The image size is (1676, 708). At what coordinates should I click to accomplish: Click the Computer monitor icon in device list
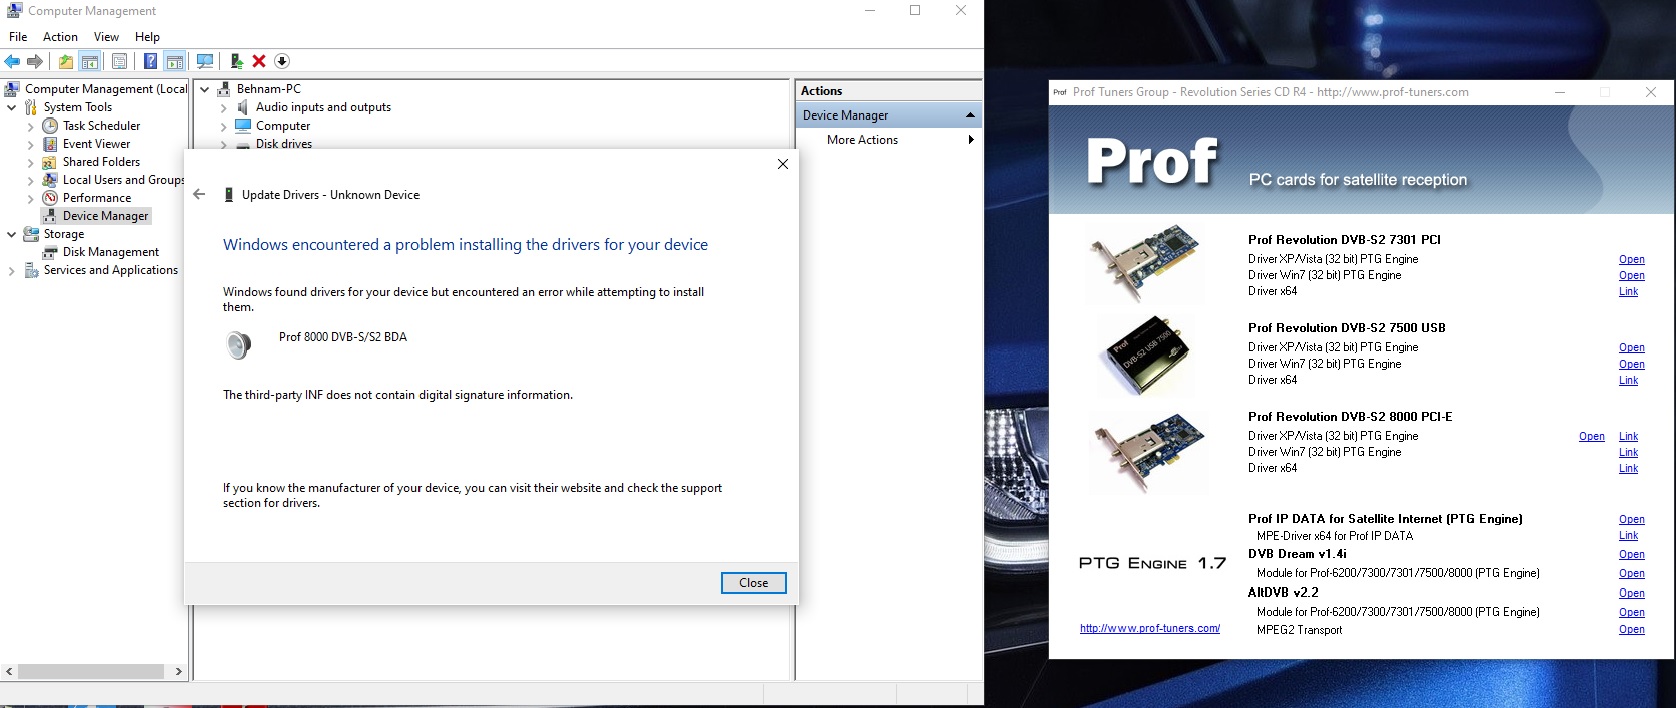coord(242,126)
